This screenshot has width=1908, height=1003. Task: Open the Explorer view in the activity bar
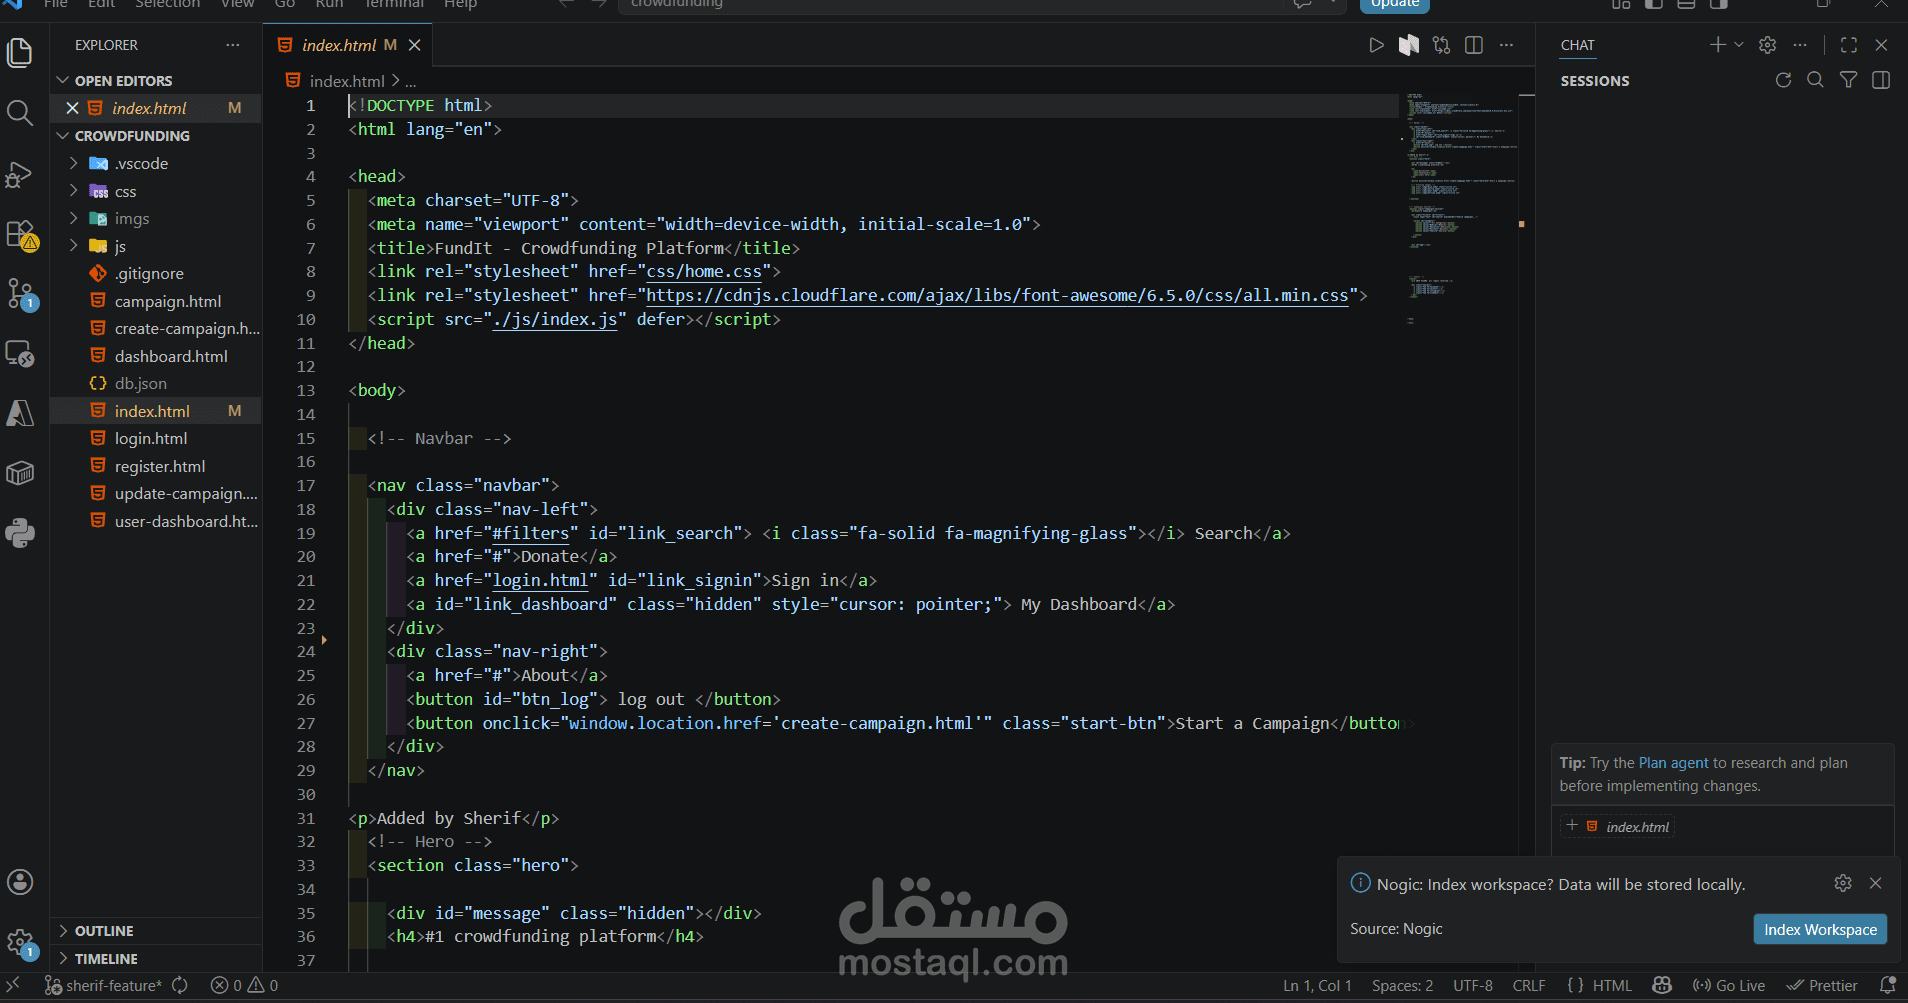tap(20, 52)
